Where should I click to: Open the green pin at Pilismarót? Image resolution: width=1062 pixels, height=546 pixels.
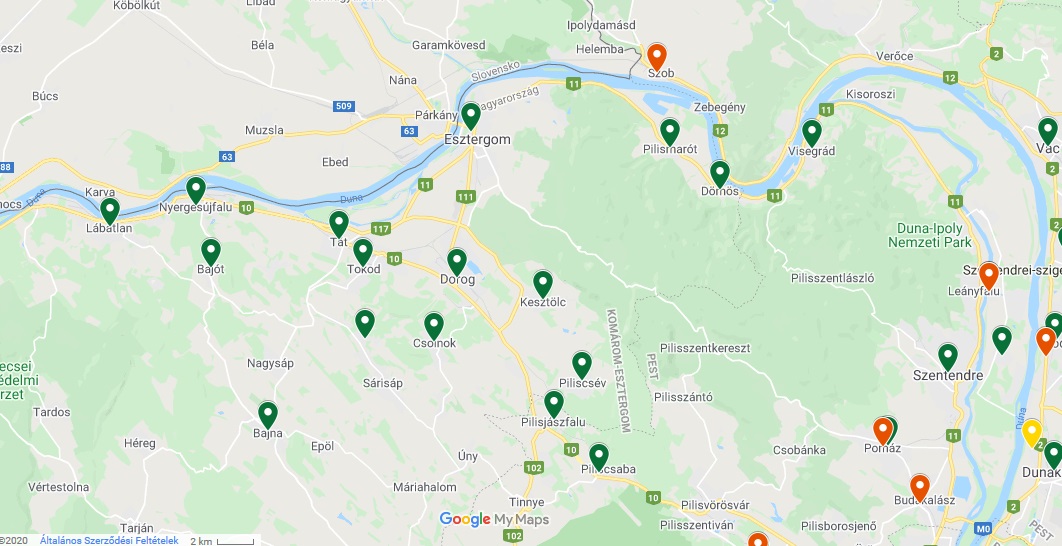click(670, 132)
